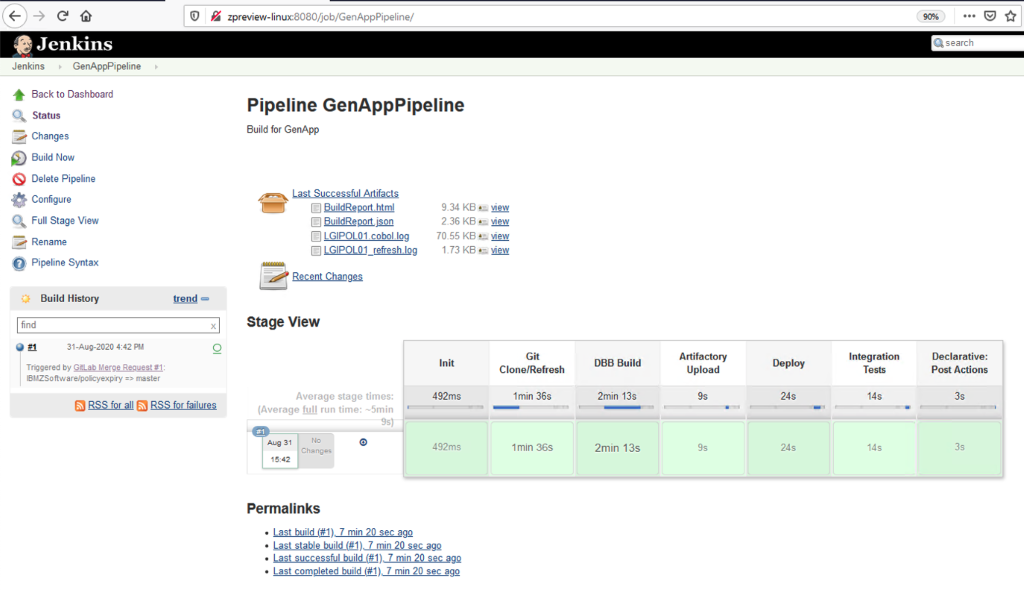Open Full Stage View

pos(65,221)
